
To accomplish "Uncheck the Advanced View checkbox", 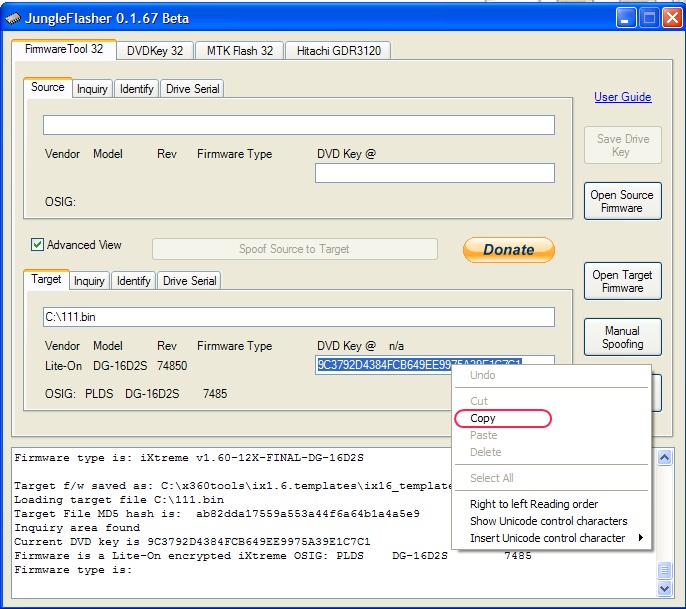I will (37, 245).
